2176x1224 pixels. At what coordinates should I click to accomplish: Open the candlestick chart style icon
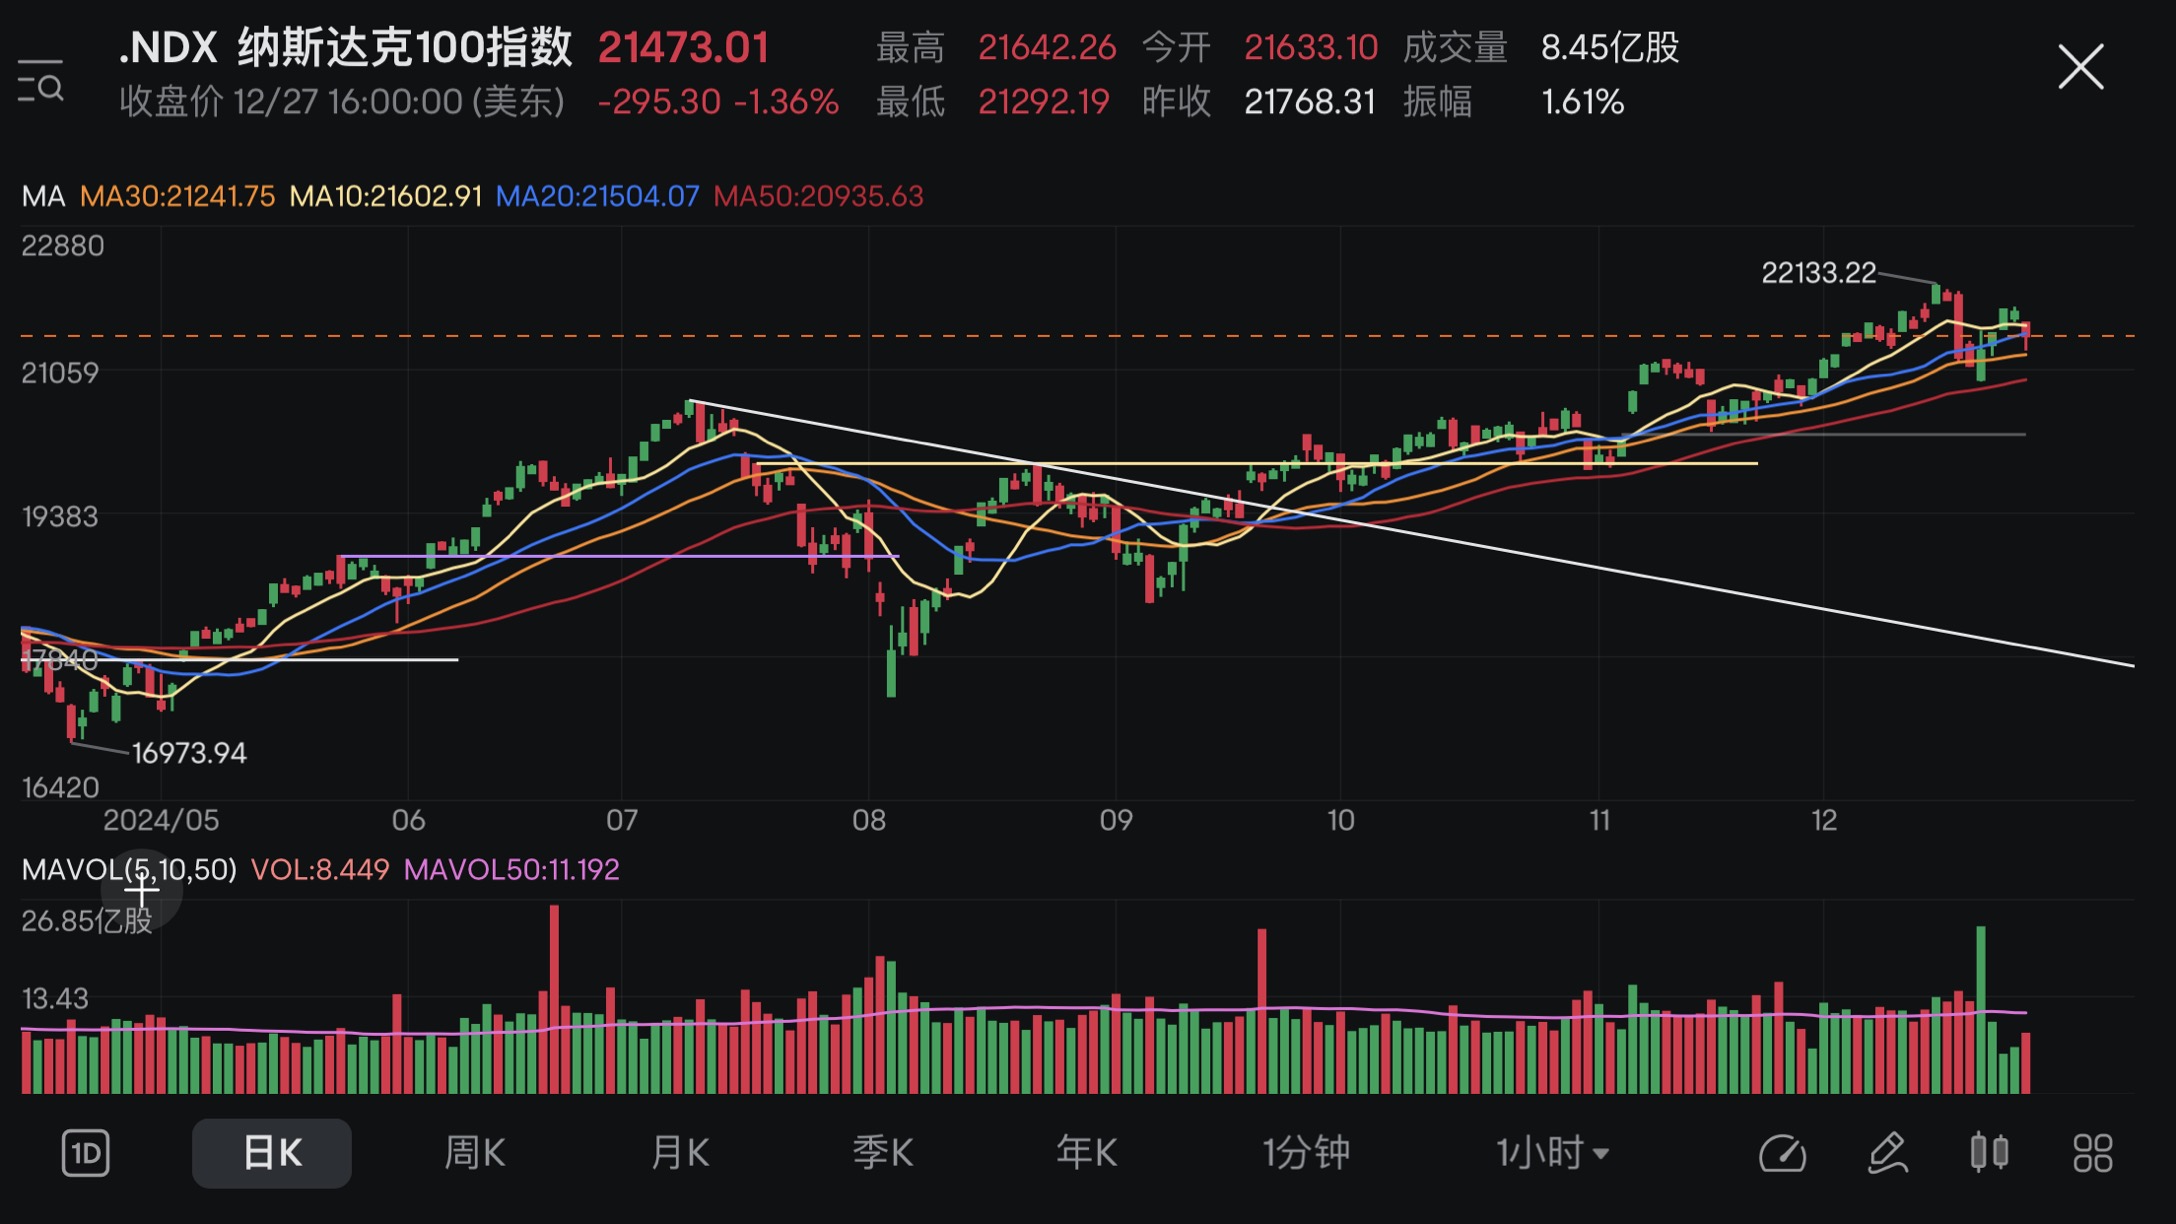[1989, 1152]
